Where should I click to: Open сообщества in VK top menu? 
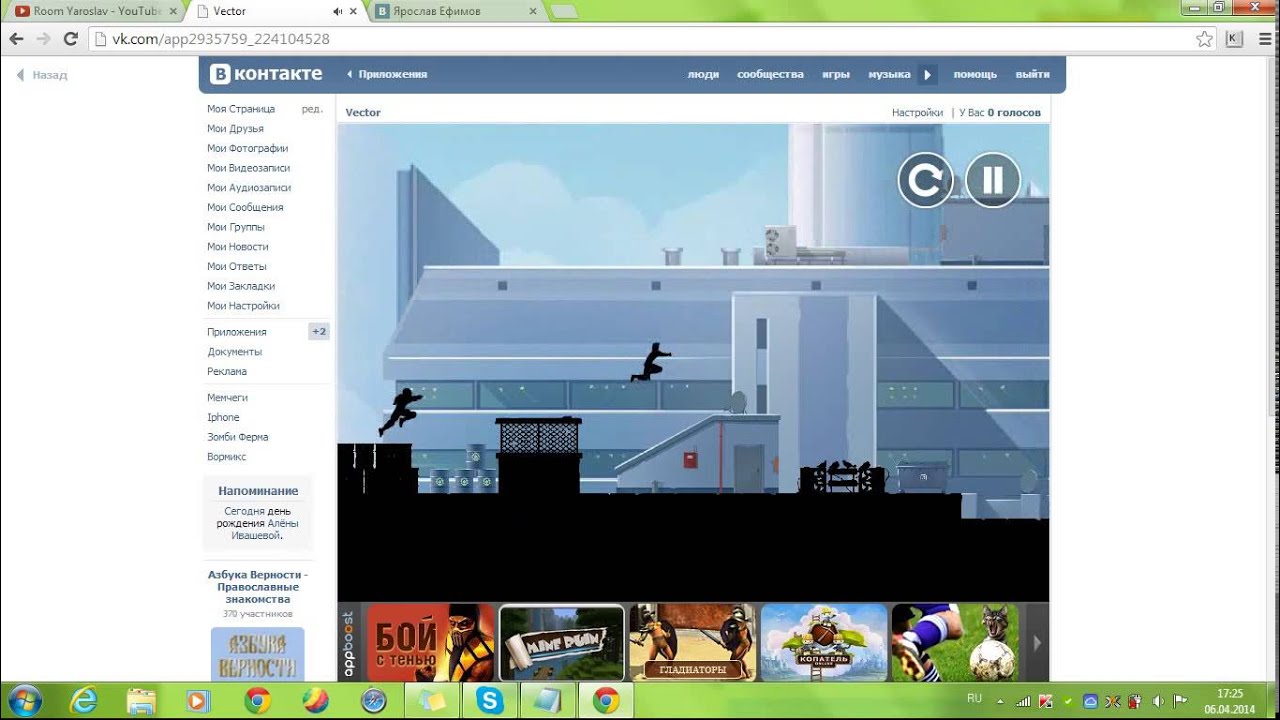pos(770,74)
